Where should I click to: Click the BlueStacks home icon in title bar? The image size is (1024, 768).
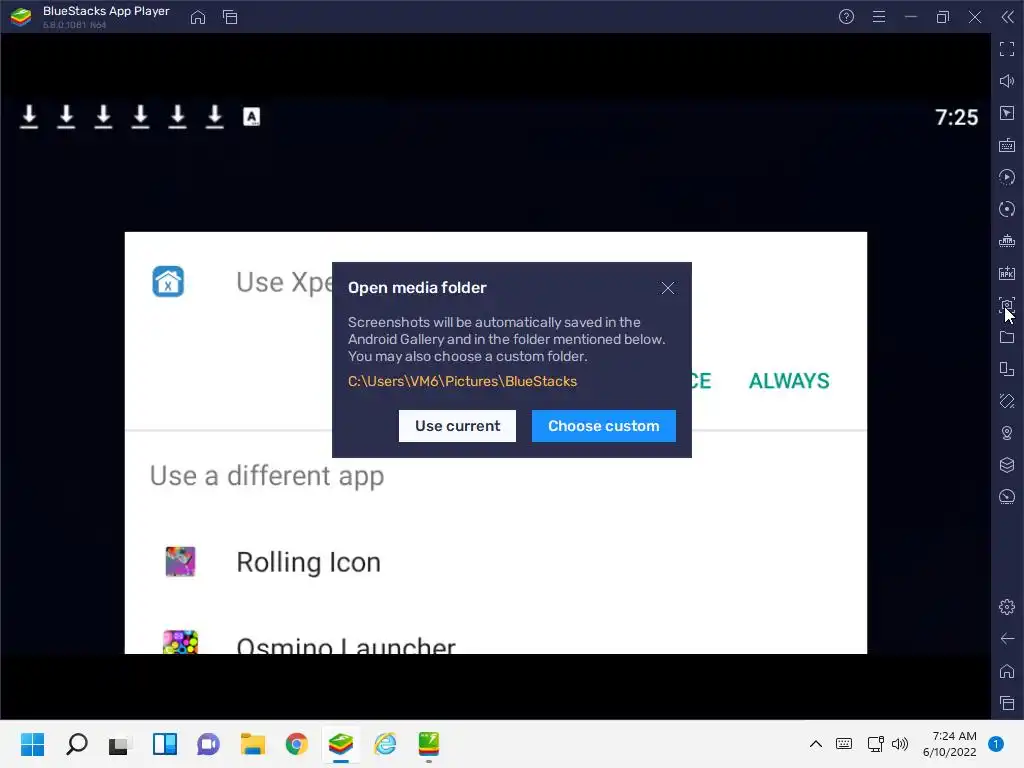[x=198, y=18]
